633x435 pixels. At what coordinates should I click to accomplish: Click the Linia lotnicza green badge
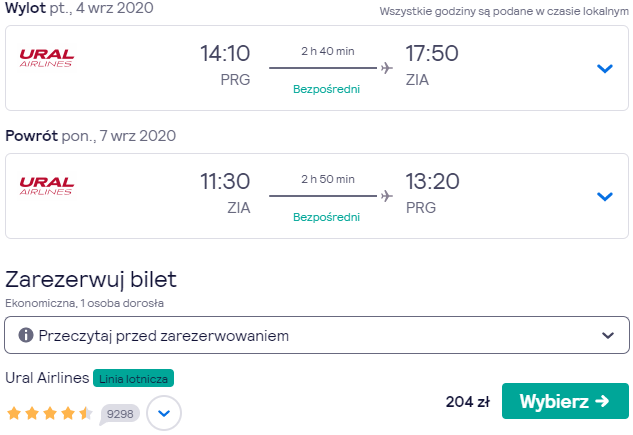(x=133, y=379)
